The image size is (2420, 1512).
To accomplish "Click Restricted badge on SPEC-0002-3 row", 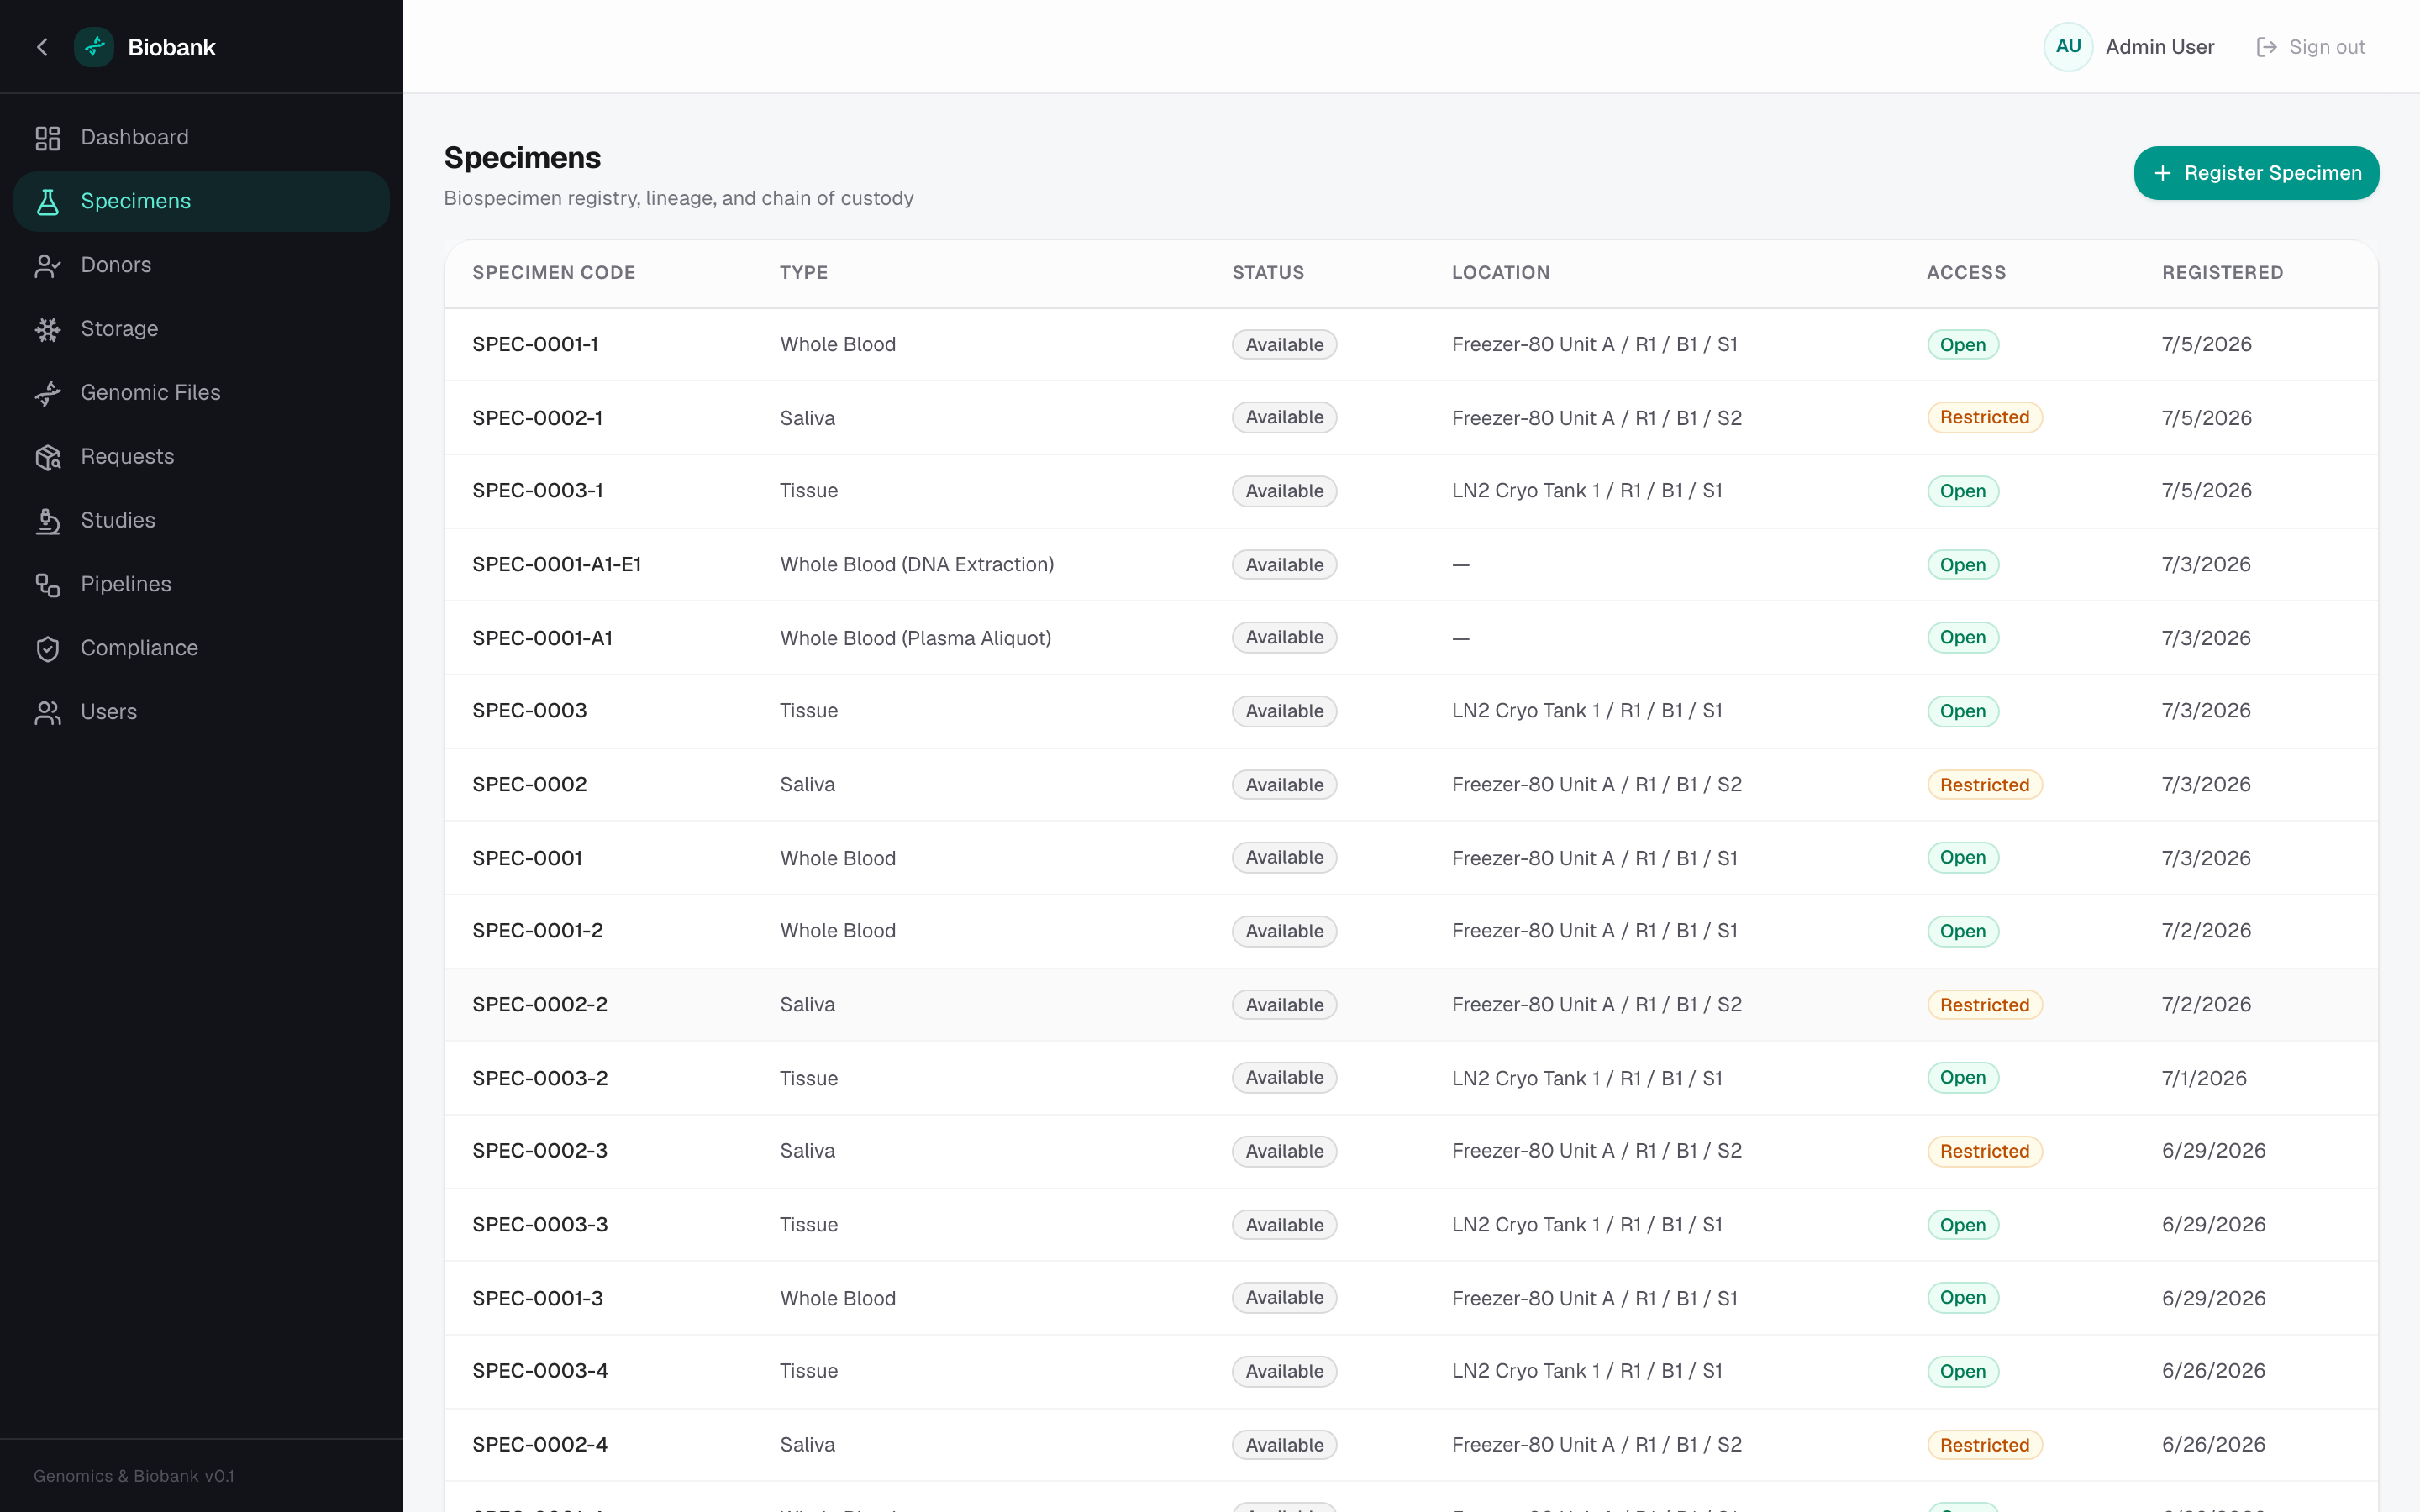I will pyautogui.click(x=1984, y=1151).
